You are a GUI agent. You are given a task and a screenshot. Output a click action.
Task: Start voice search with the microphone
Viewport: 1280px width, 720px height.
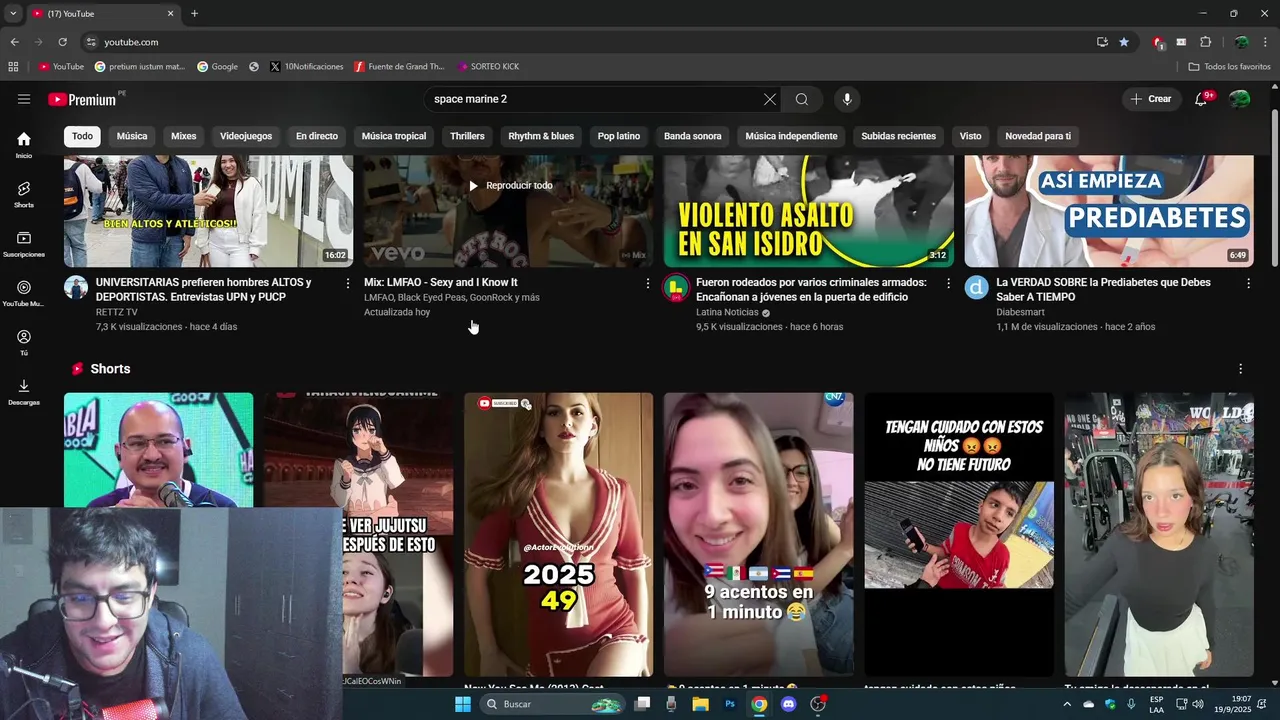(847, 99)
